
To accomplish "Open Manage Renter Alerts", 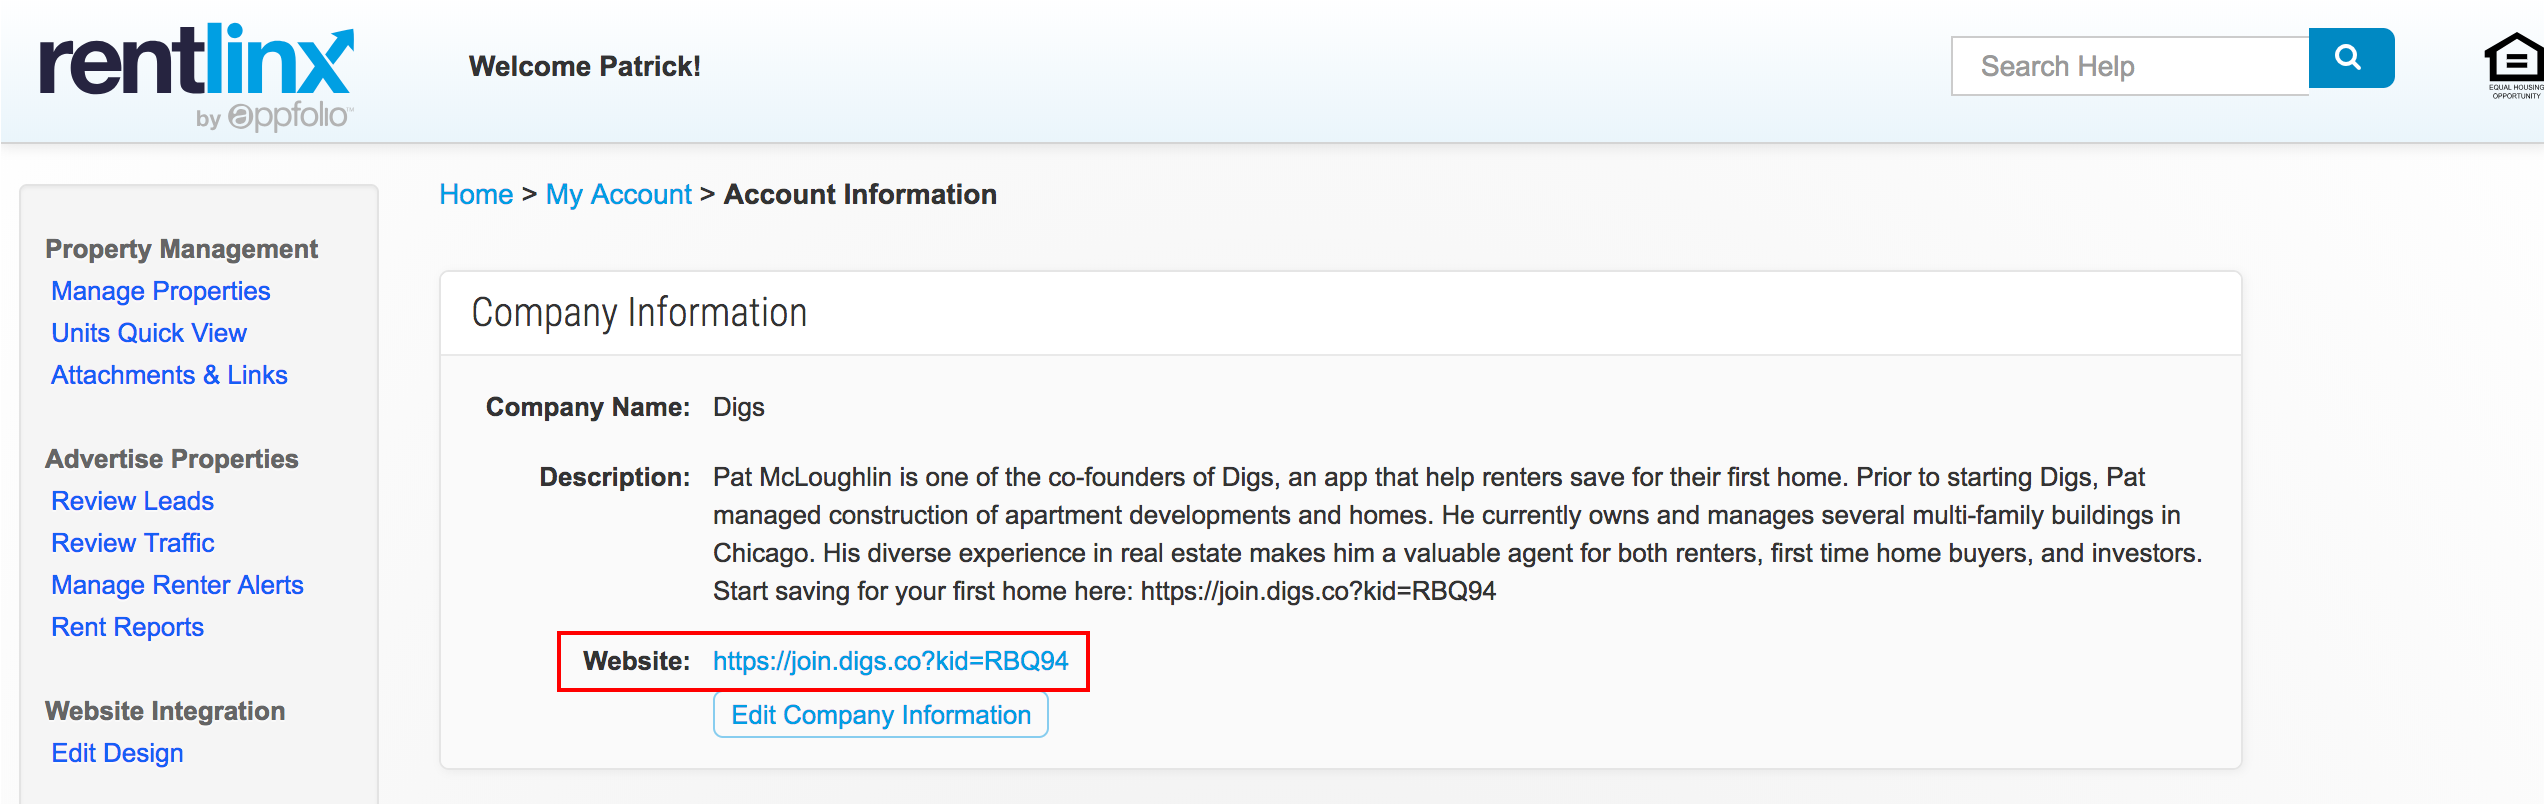I will coord(177,585).
